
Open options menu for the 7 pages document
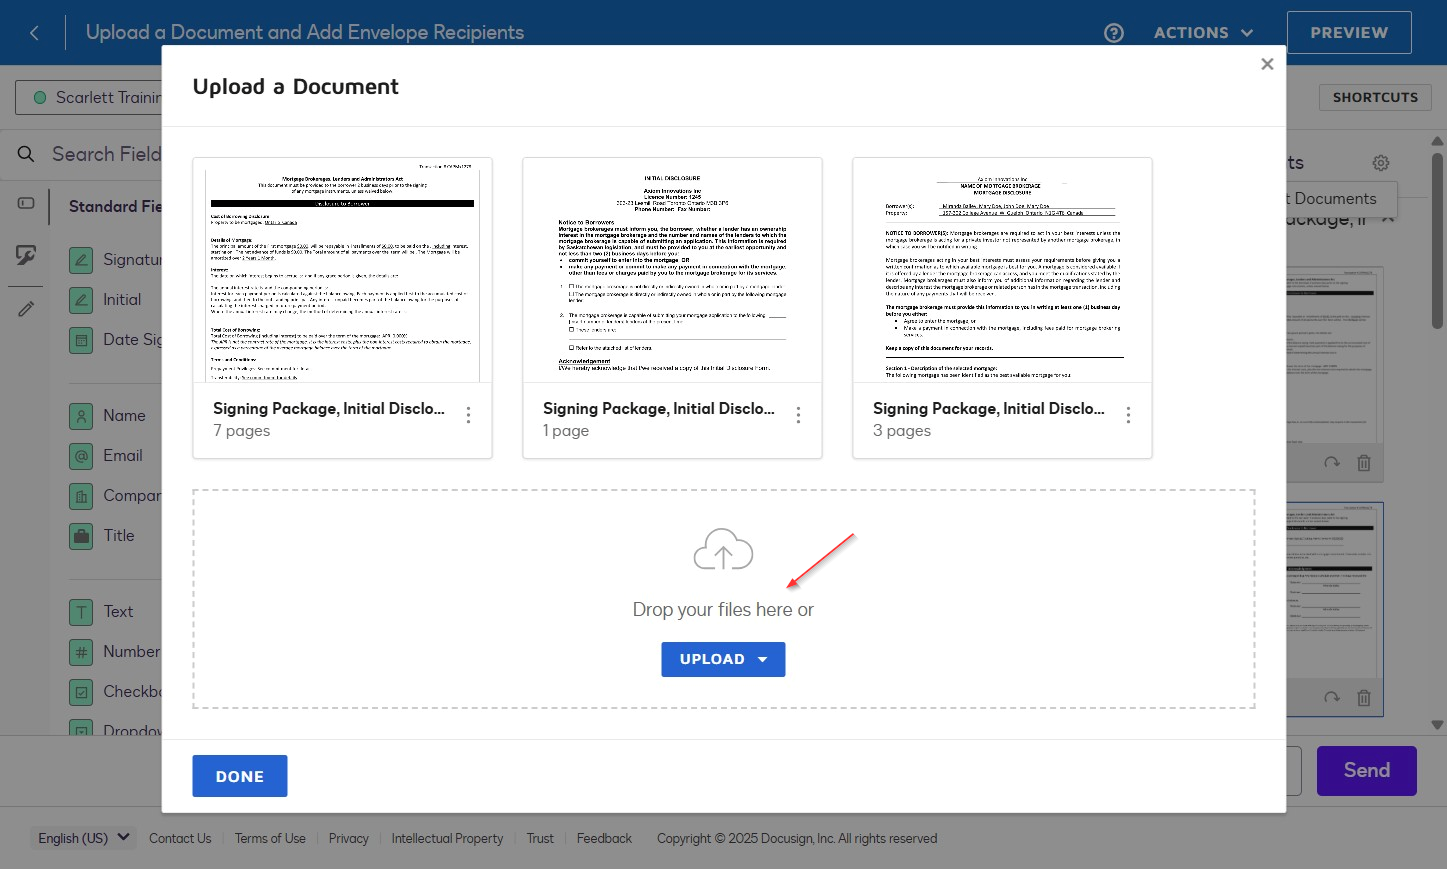pos(468,415)
